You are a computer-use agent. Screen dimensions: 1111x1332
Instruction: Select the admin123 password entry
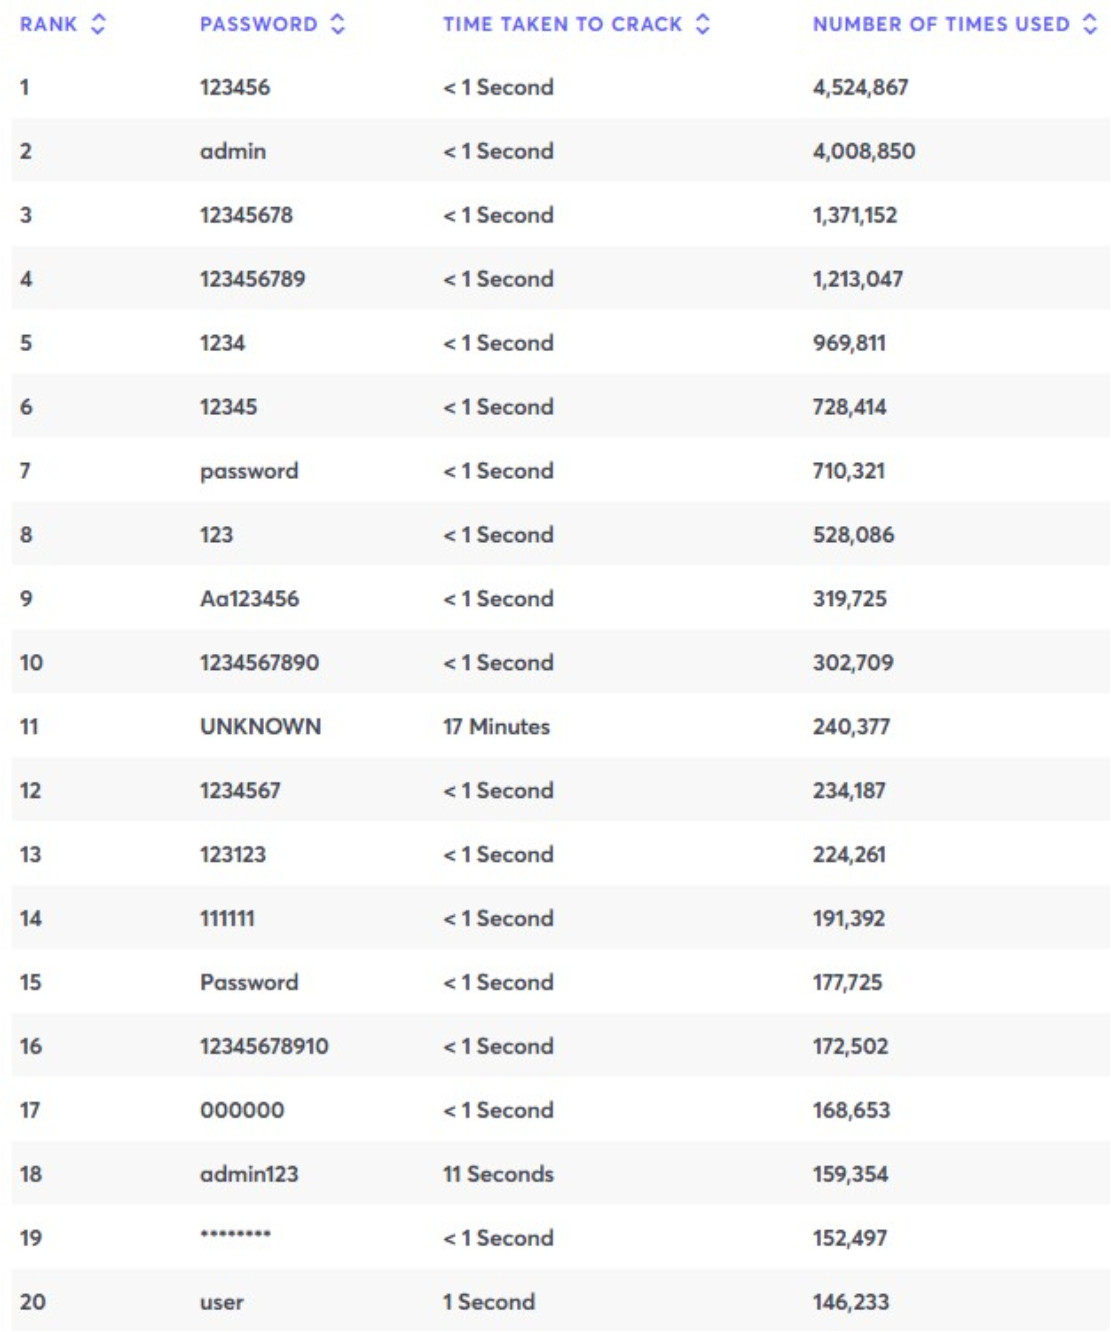click(249, 1174)
